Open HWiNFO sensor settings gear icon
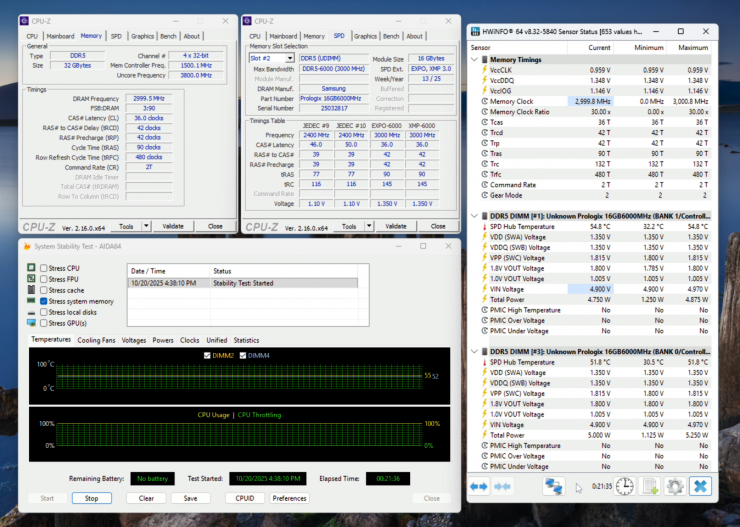 tap(675, 486)
